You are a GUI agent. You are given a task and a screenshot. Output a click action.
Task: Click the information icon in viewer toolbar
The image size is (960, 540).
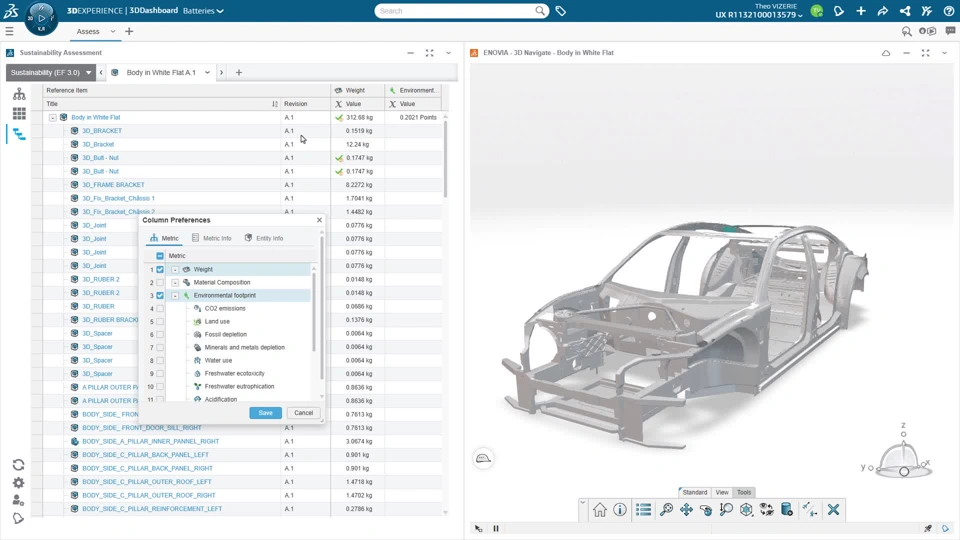coord(620,510)
